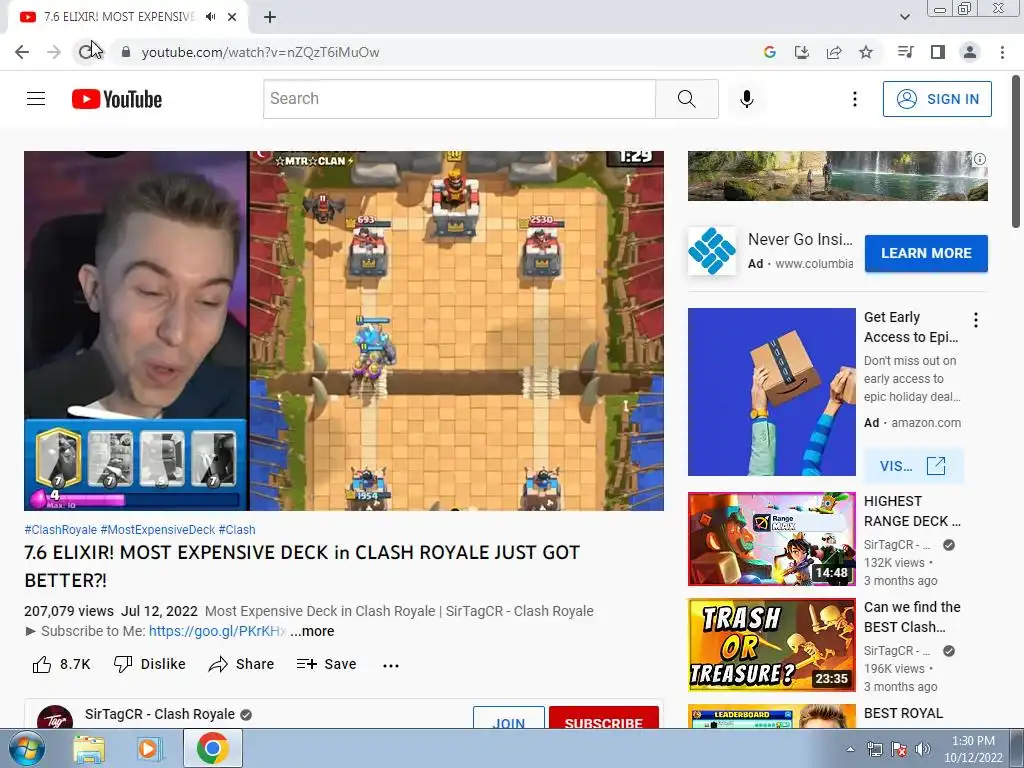Open the waterfall ad banner image
The height and width of the screenshot is (768, 1024).
[837, 176]
